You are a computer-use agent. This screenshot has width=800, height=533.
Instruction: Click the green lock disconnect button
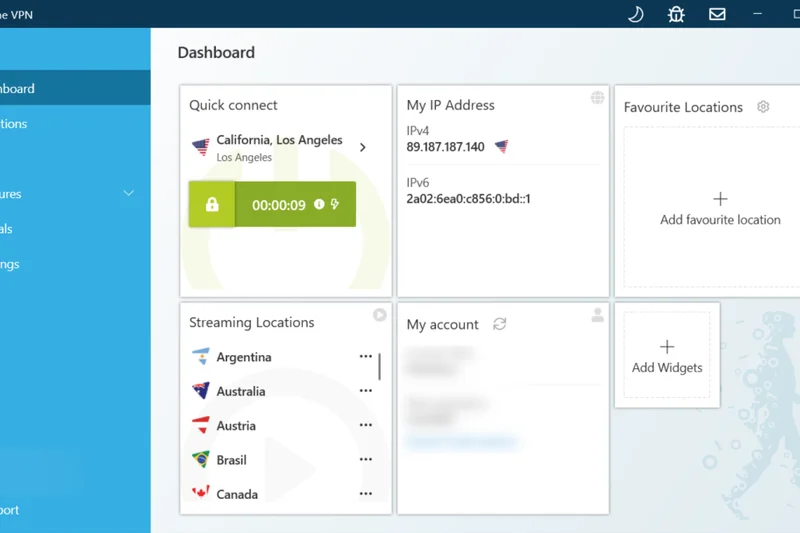(212, 204)
